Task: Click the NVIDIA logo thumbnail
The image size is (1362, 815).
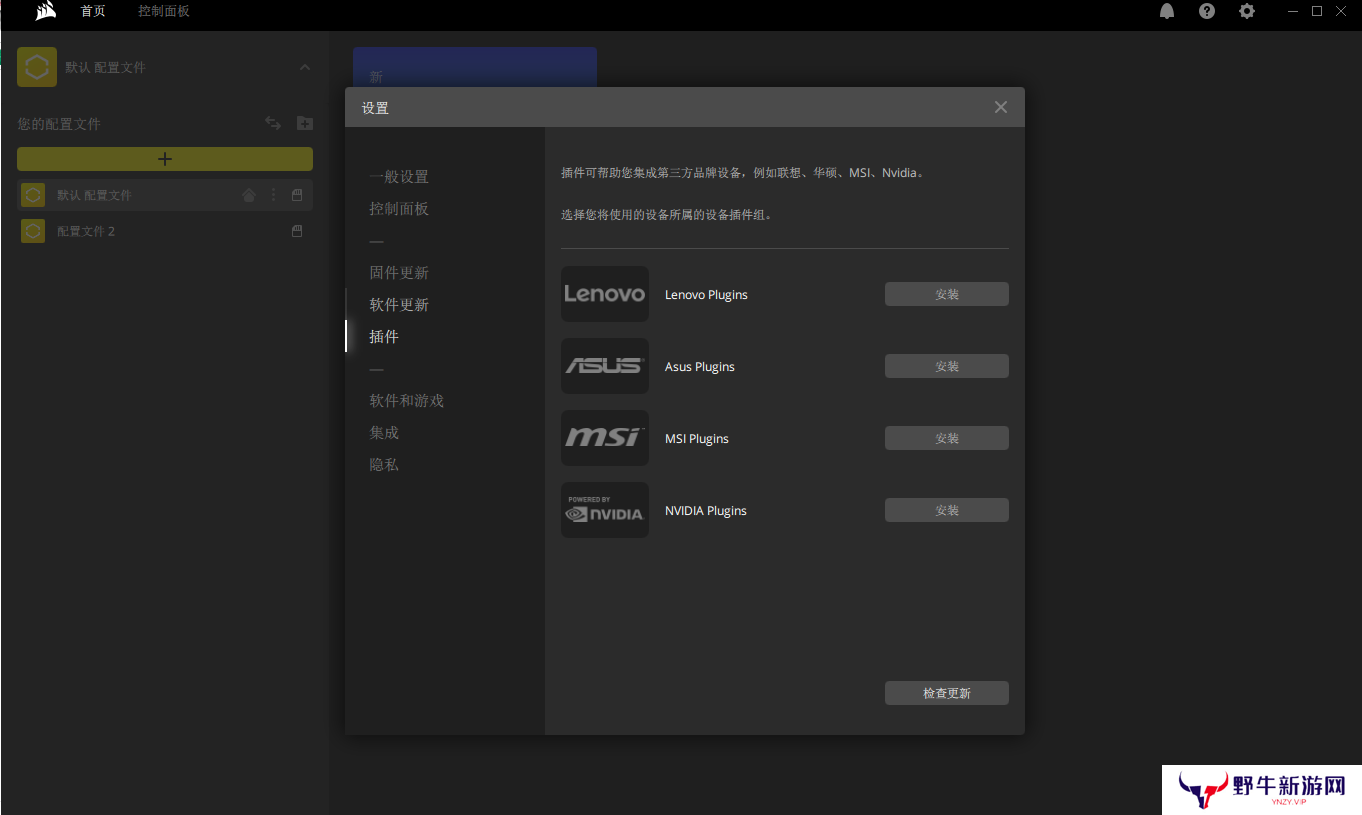Action: pyautogui.click(x=605, y=510)
